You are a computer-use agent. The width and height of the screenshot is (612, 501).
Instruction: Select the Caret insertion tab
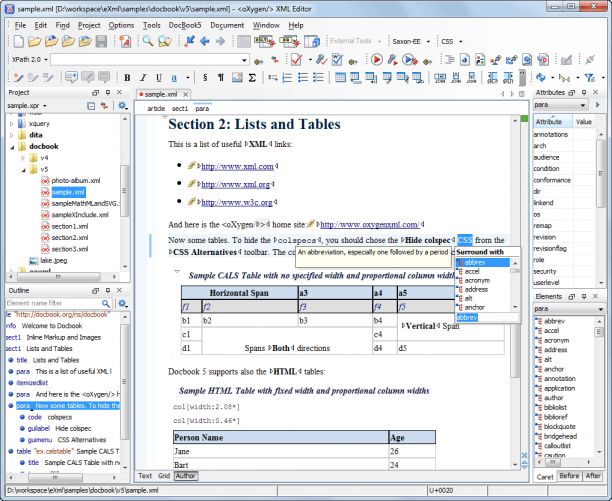544,476
